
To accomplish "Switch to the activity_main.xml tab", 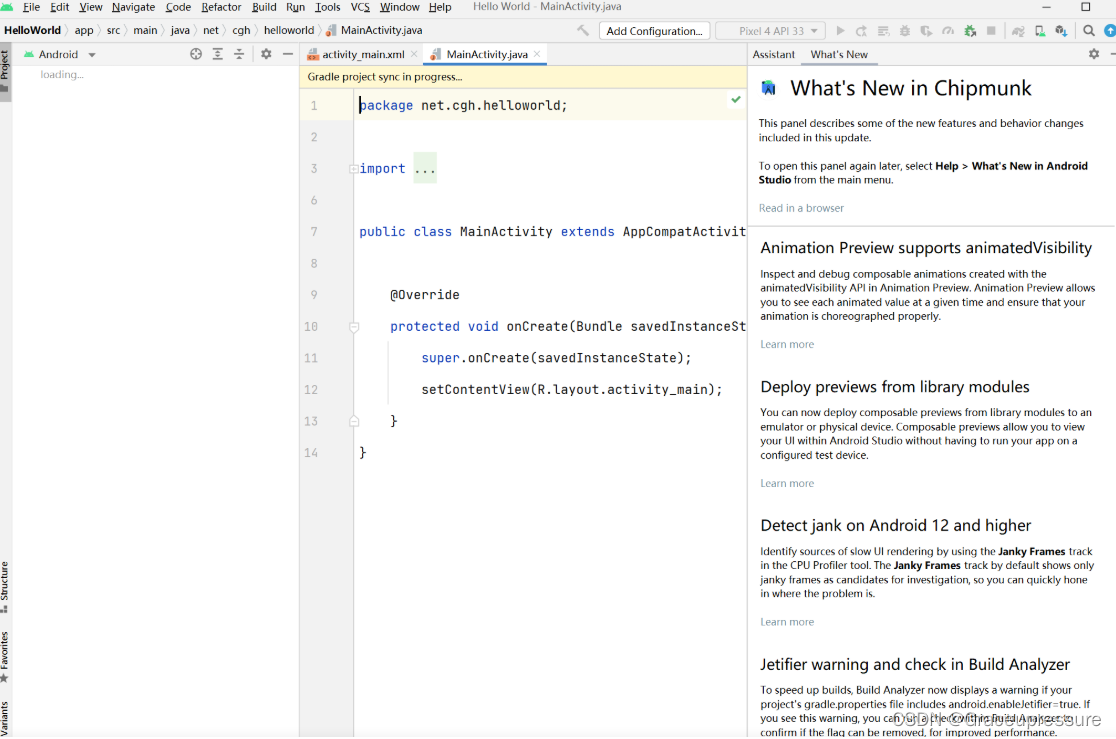I will coord(363,54).
